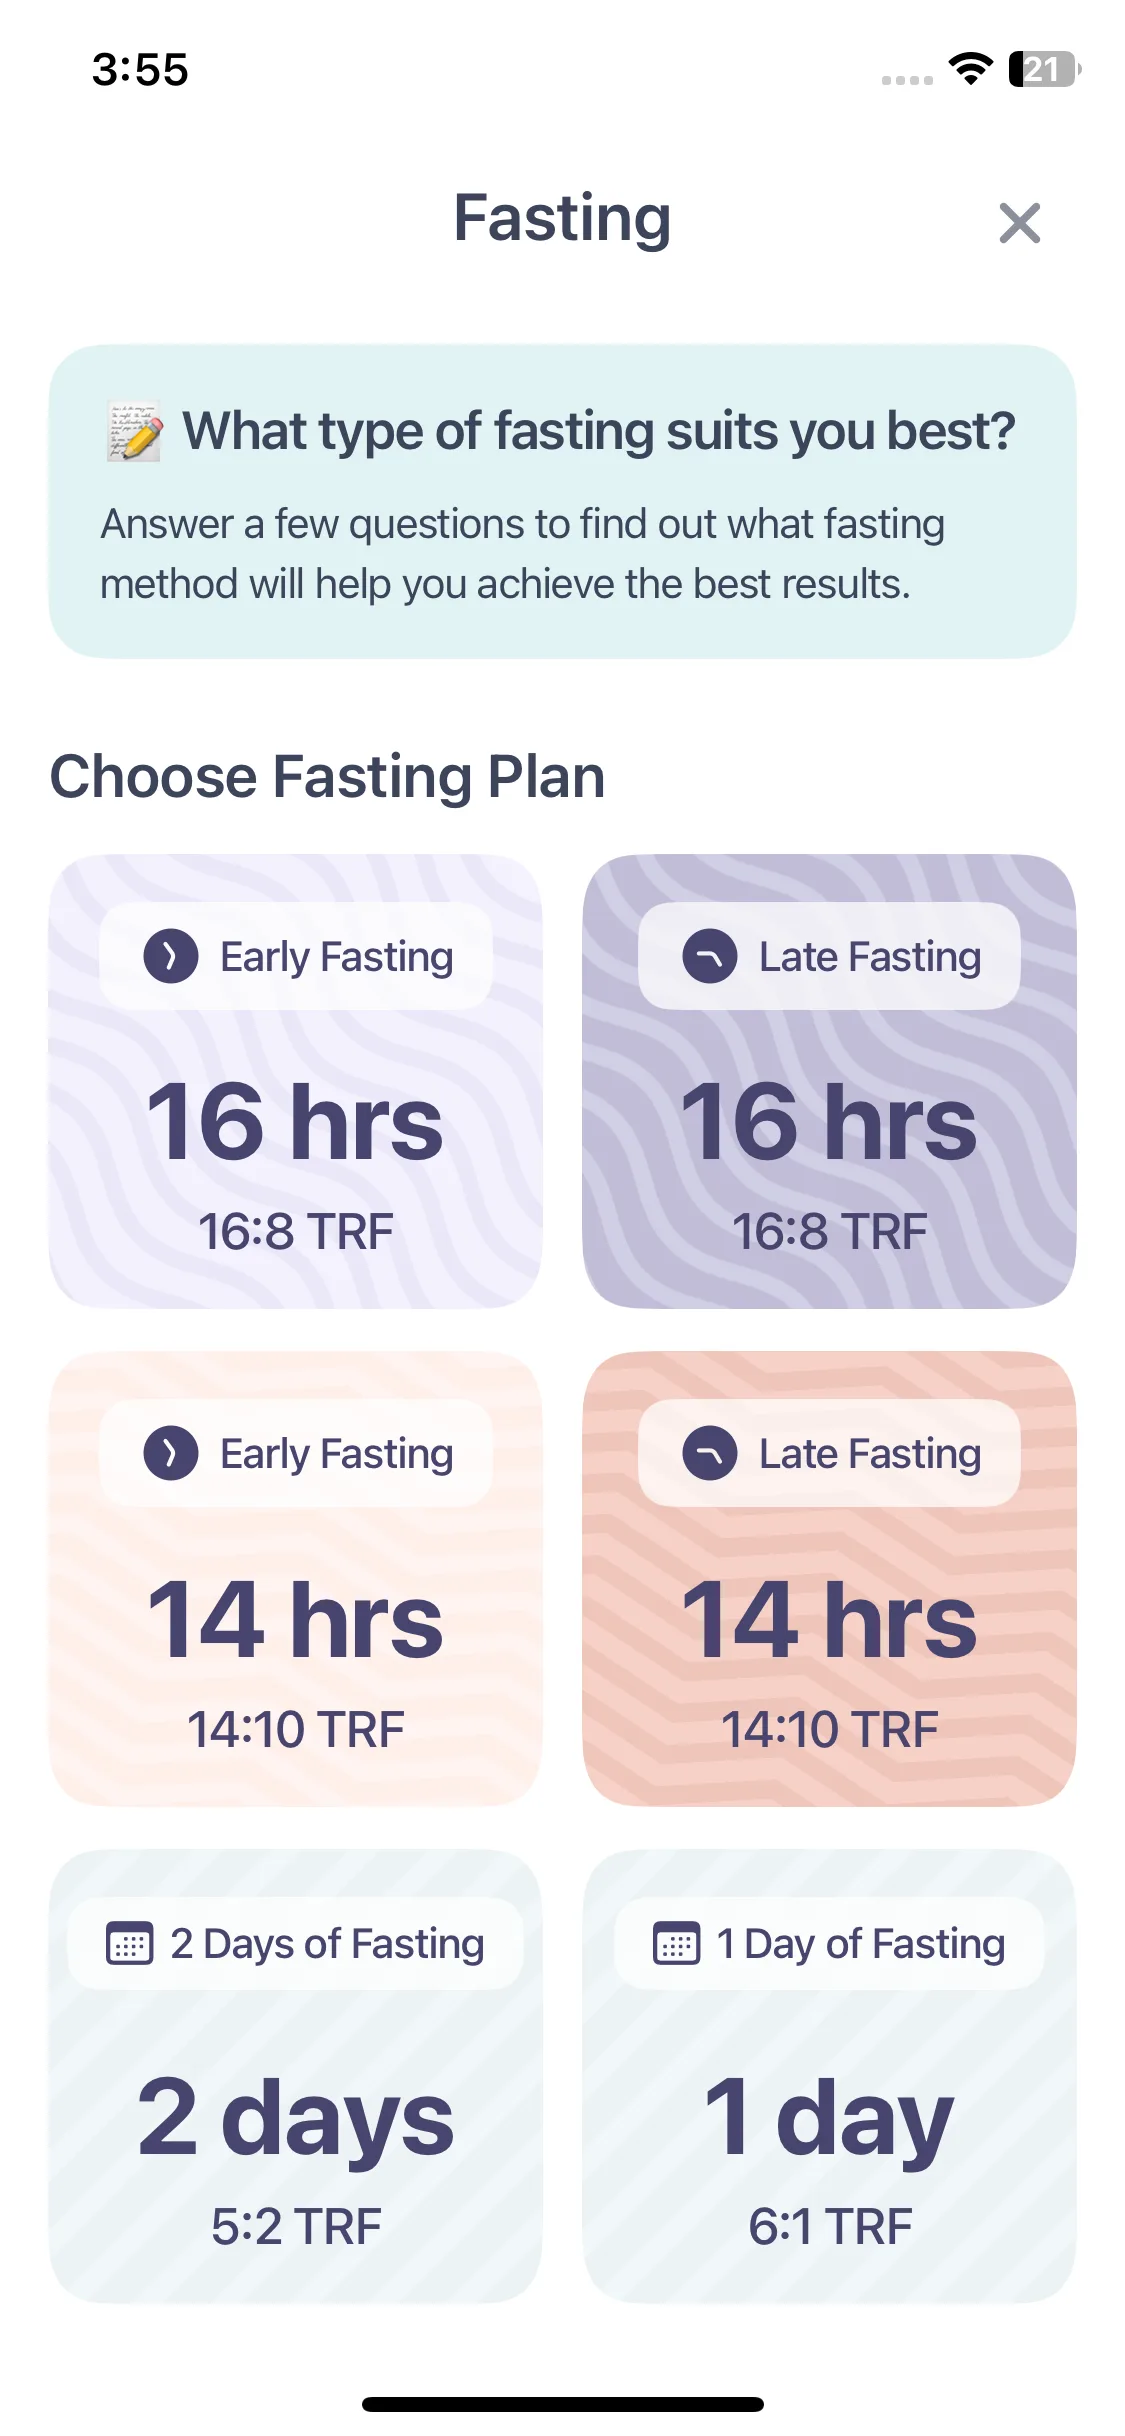
Task: Select the 14:10 TRF Early Fasting plan
Action: (295, 1578)
